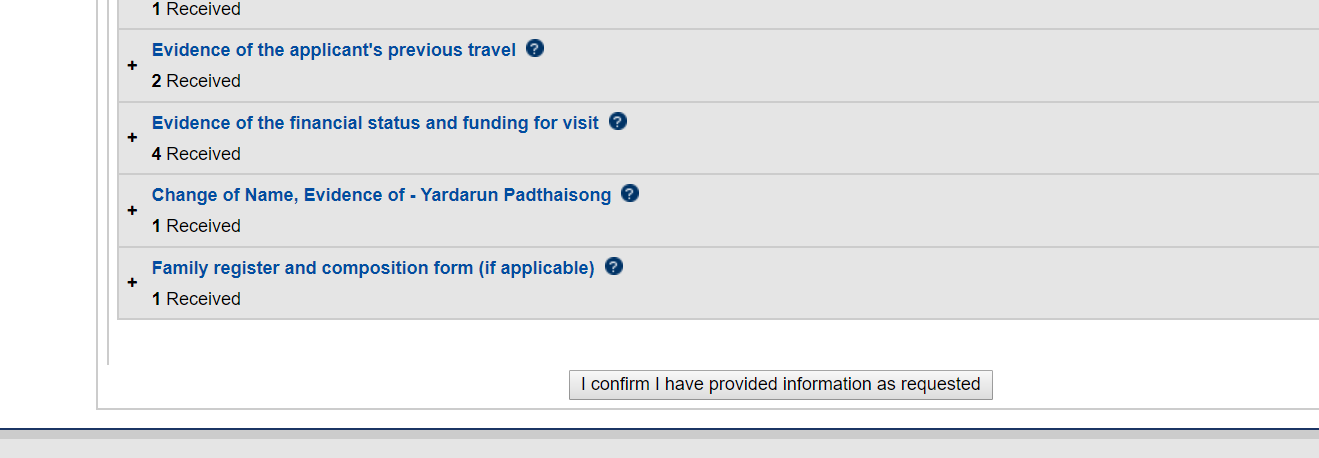Screen dimensions: 1319x458
Task: Open Change of Name Yardarun Padthaisong link
Action: pyautogui.click(x=381, y=195)
